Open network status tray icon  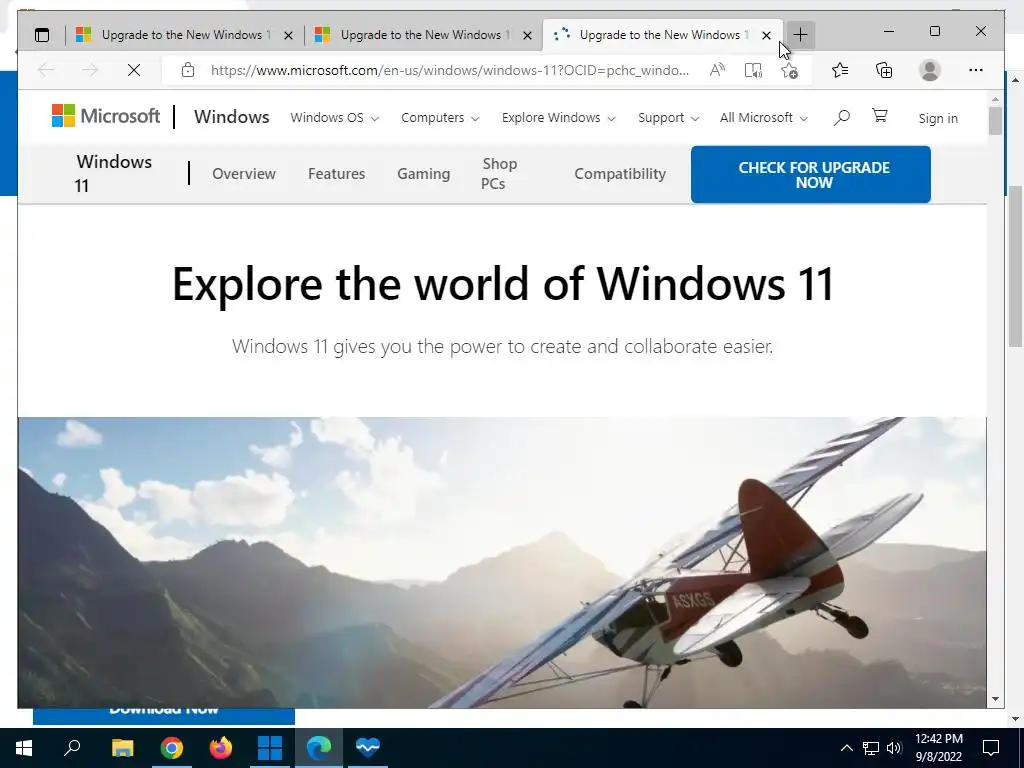(871, 748)
